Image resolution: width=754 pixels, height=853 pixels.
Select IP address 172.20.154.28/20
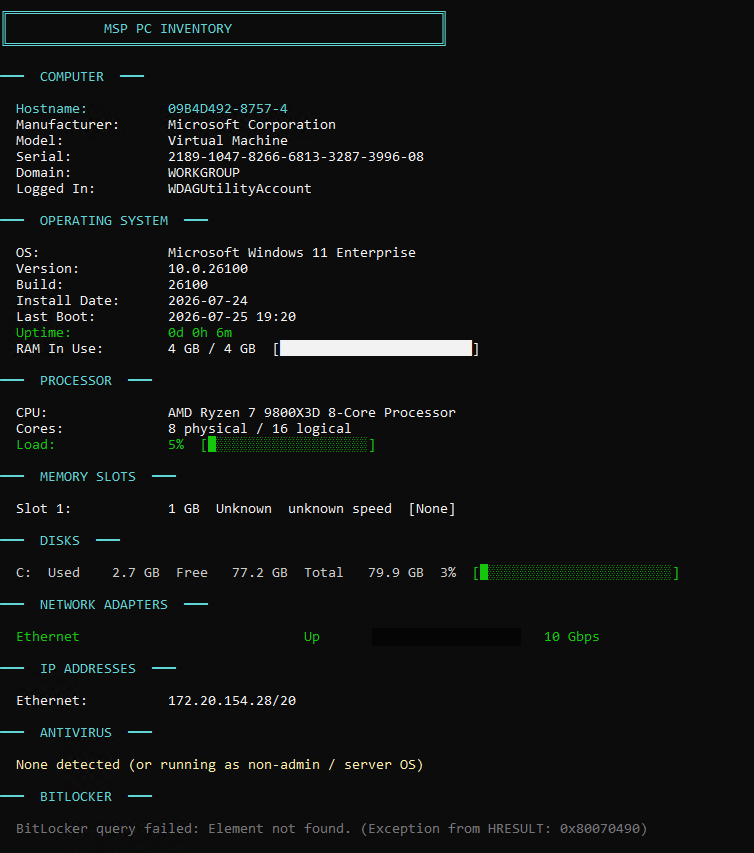pos(232,701)
